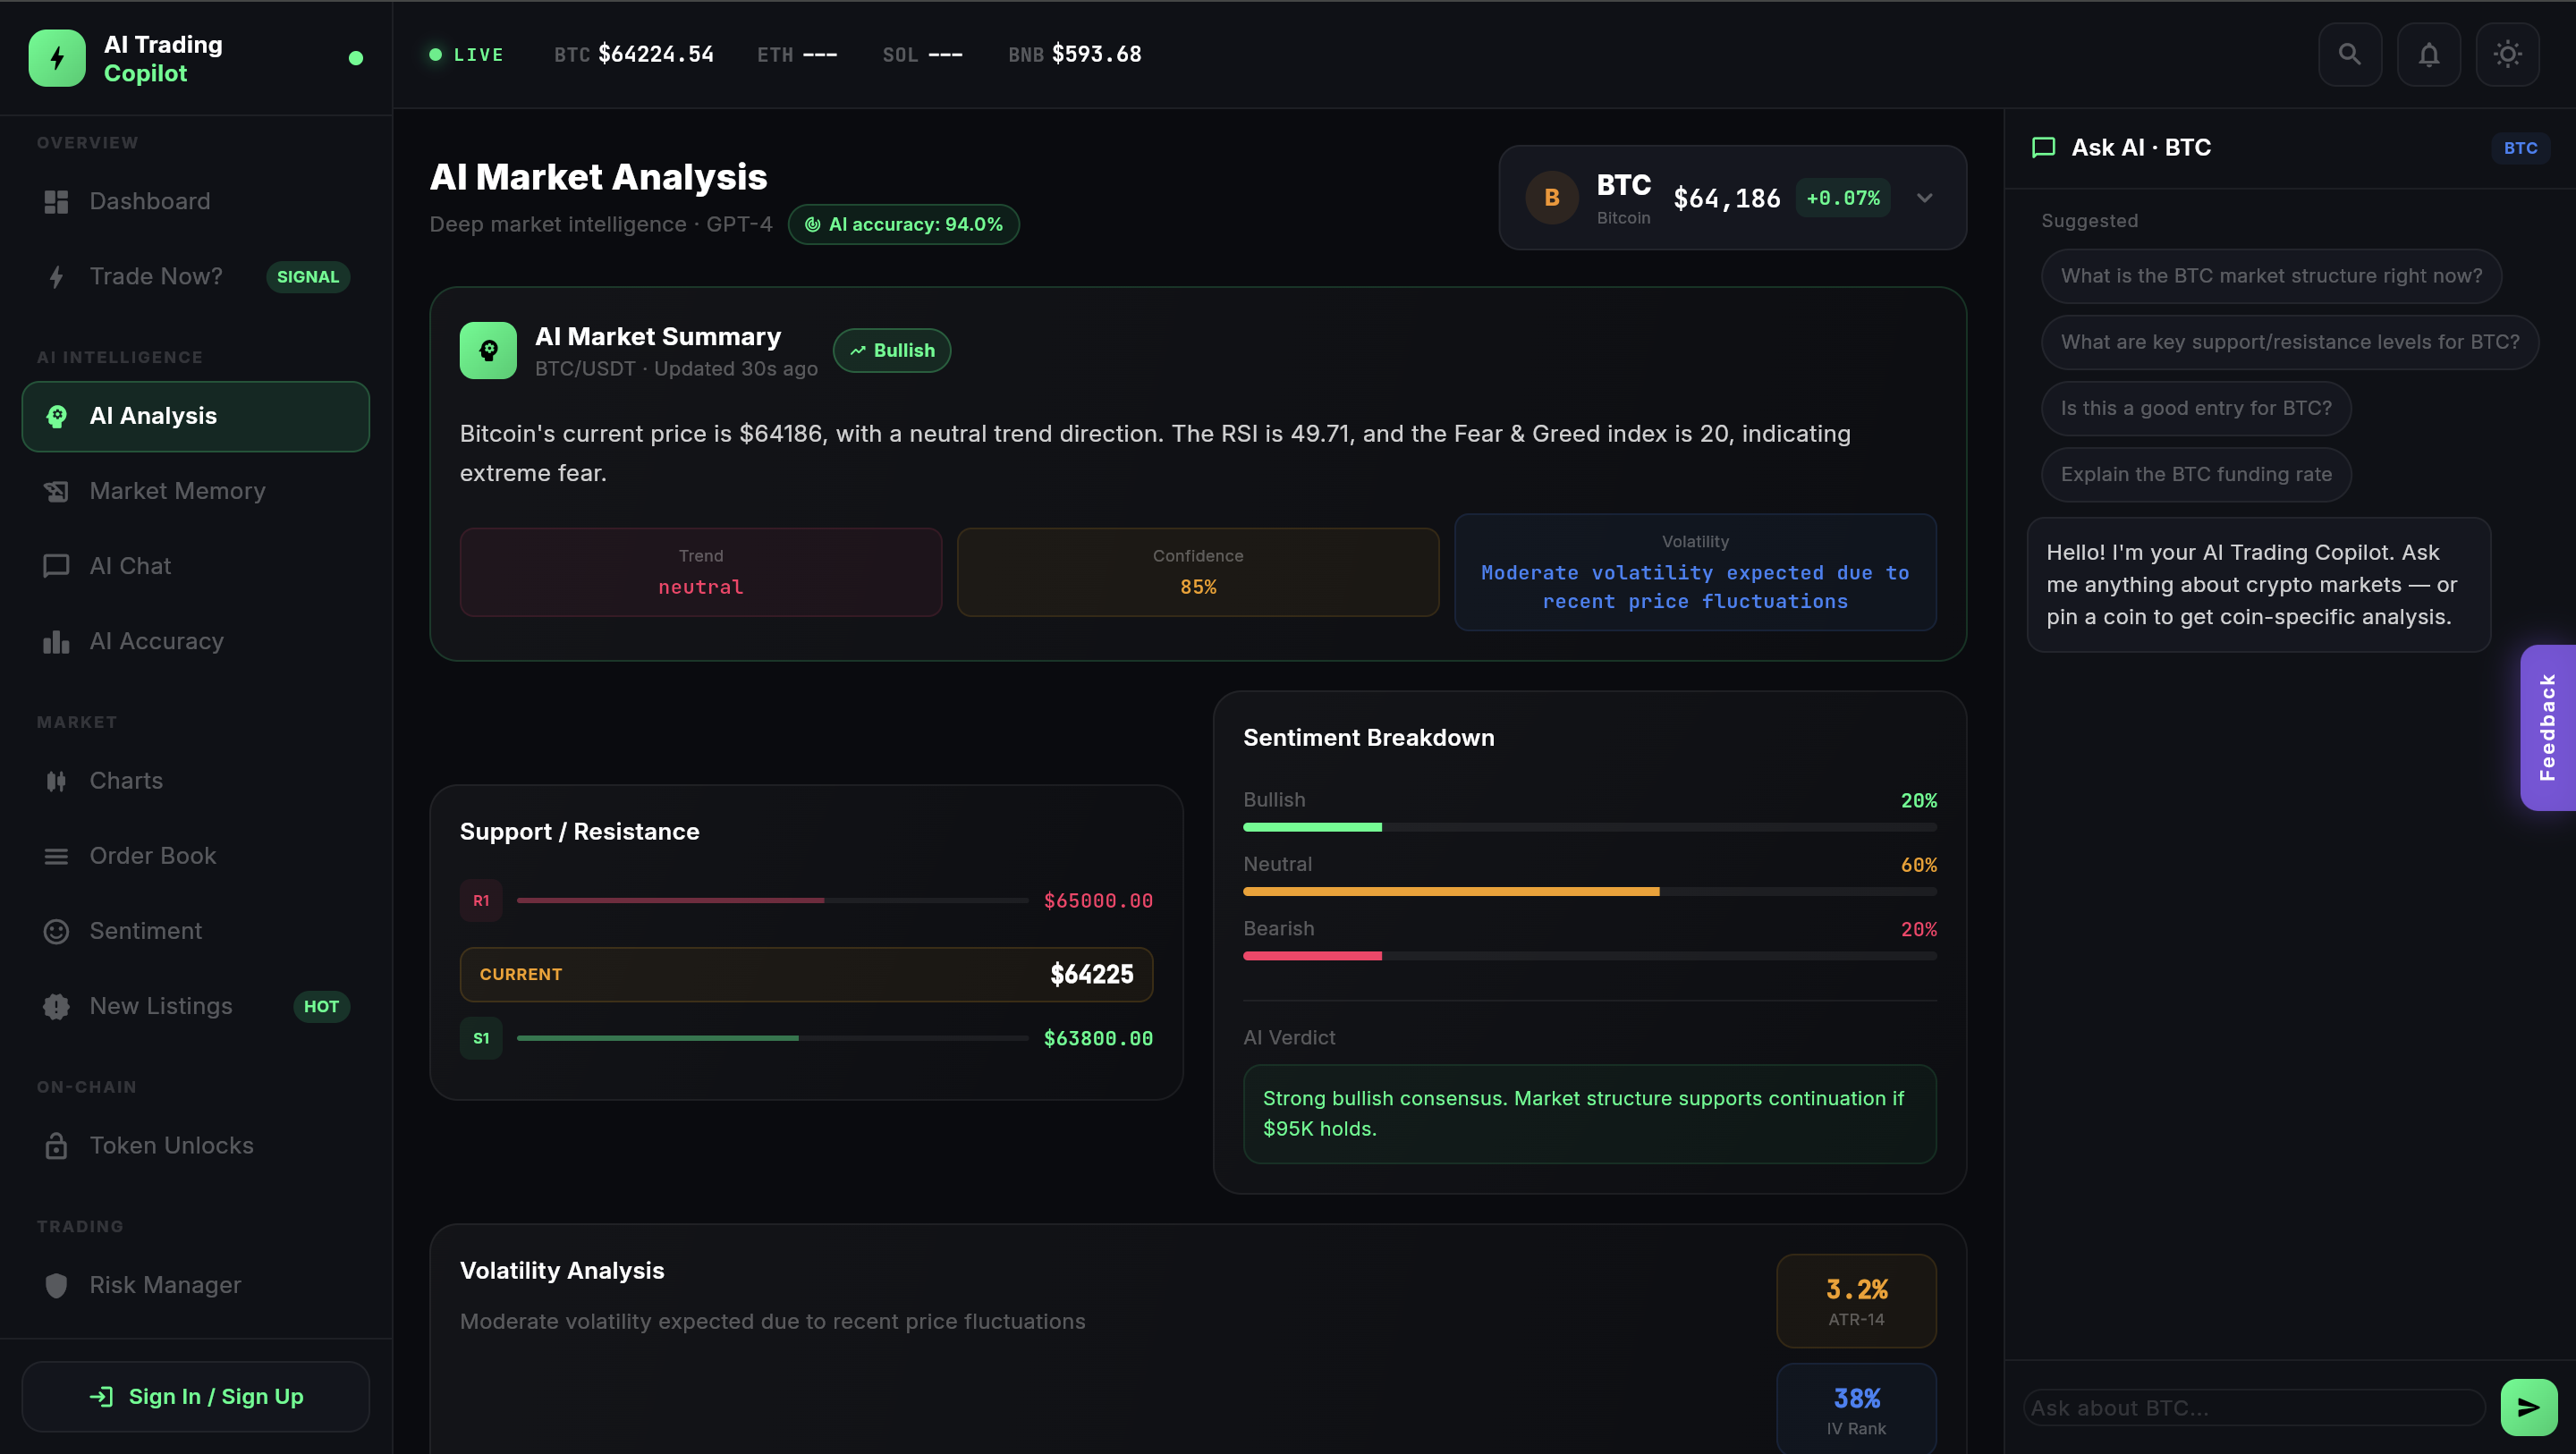
Task: Click the Trade Now lightning icon
Action: coord(56,276)
